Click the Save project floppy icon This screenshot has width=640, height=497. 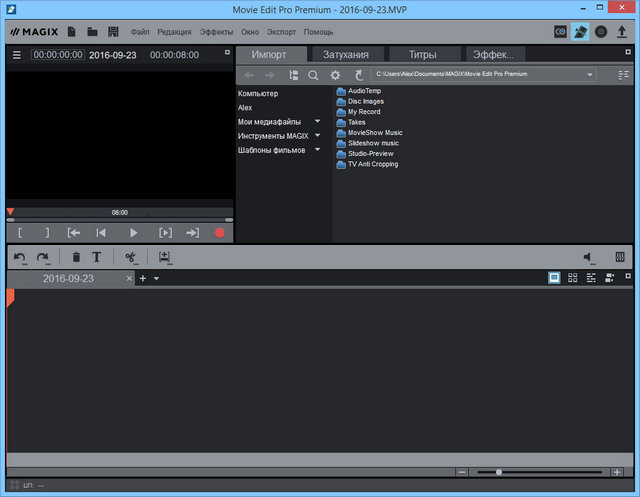pyautogui.click(x=113, y=32)
